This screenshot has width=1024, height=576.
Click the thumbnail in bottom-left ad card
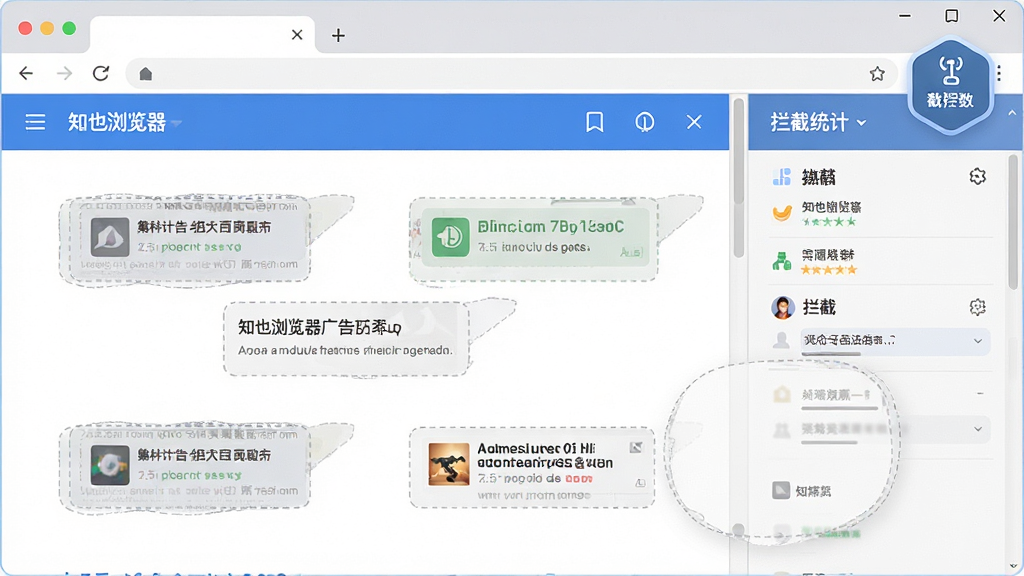110,464
